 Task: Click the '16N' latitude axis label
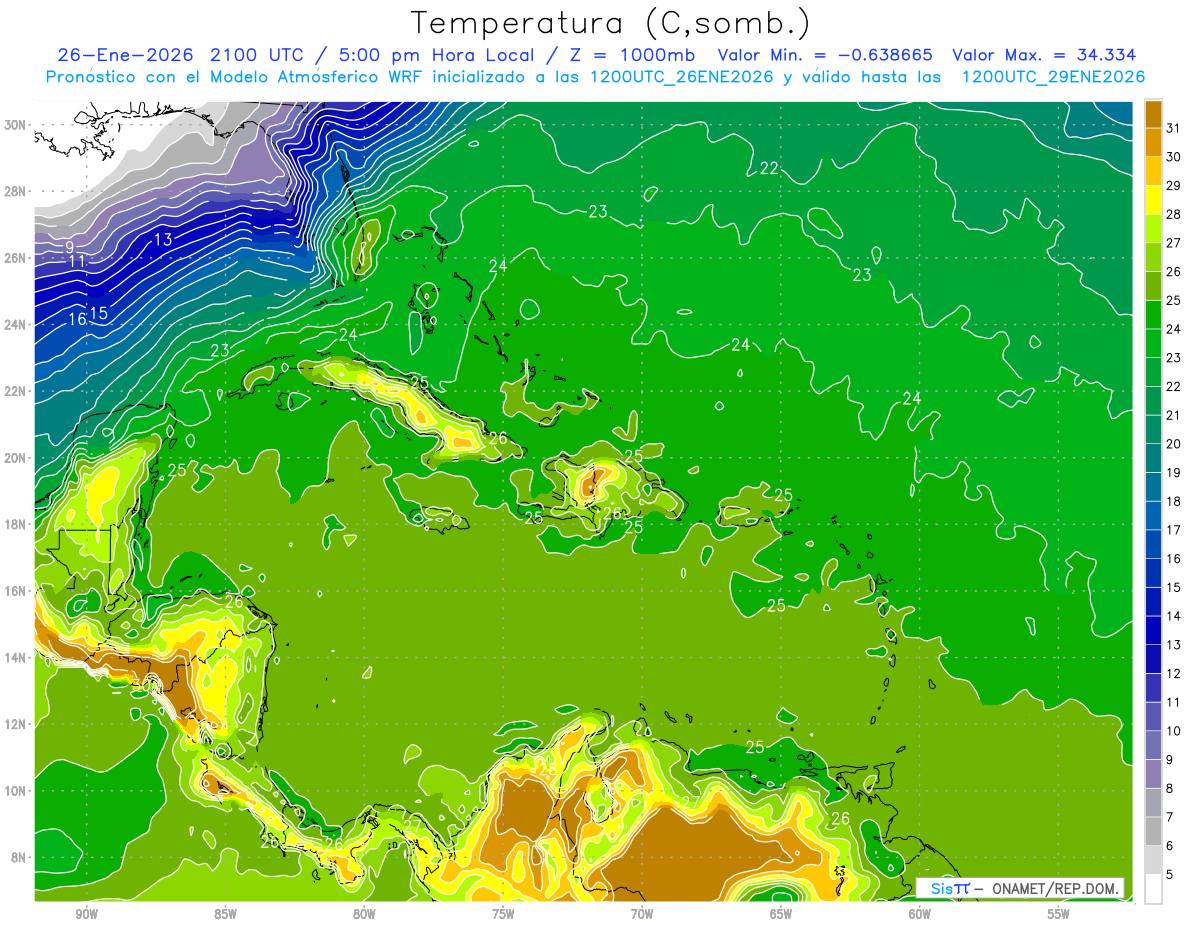click(17, 591)
